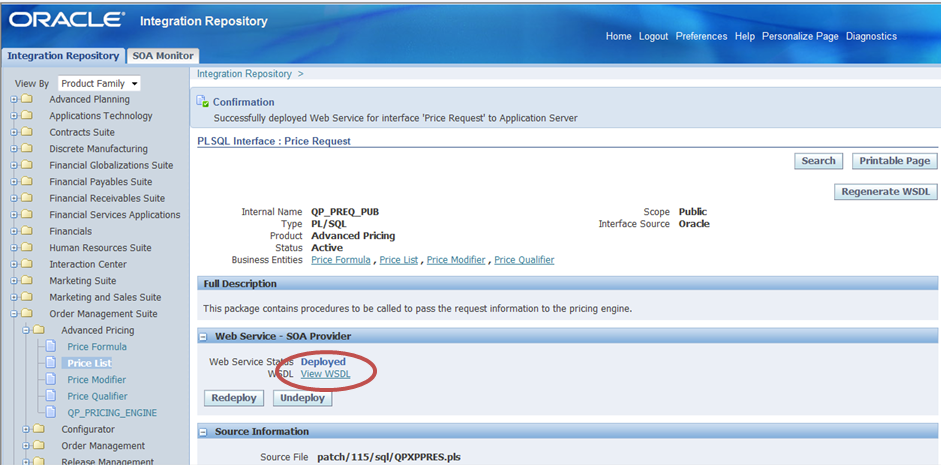This screenshot has width=941, height=467.
Task: Open Preferences in the top menu
Action: click(701, 36)
